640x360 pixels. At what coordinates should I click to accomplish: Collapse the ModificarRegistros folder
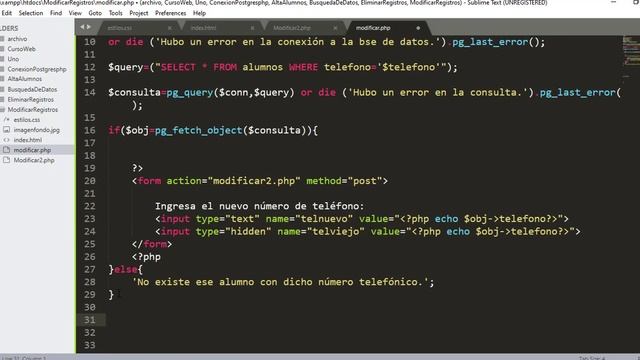click(33, 109)
